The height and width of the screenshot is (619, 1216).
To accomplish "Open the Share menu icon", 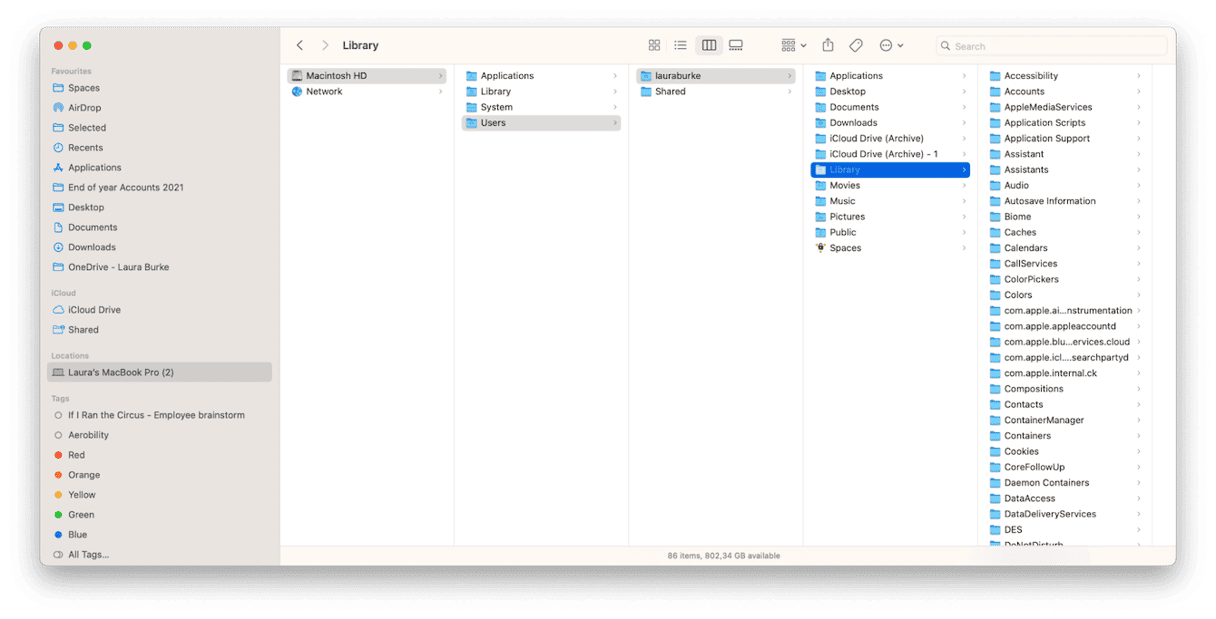I will pos(827,45).
